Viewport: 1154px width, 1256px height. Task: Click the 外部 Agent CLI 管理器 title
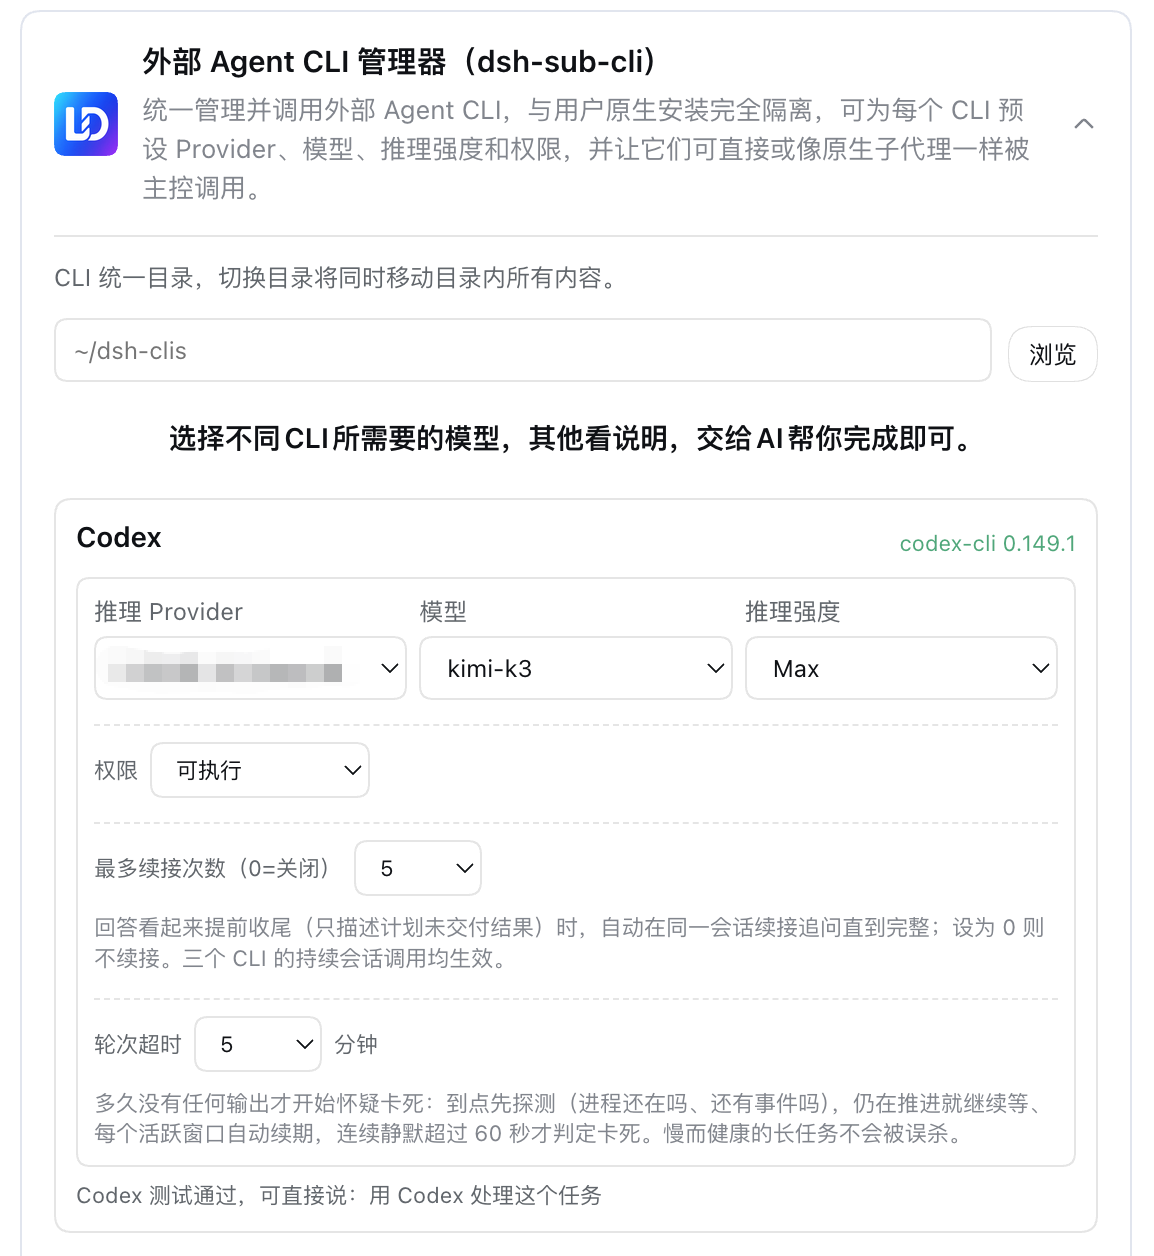click(399, 62)
